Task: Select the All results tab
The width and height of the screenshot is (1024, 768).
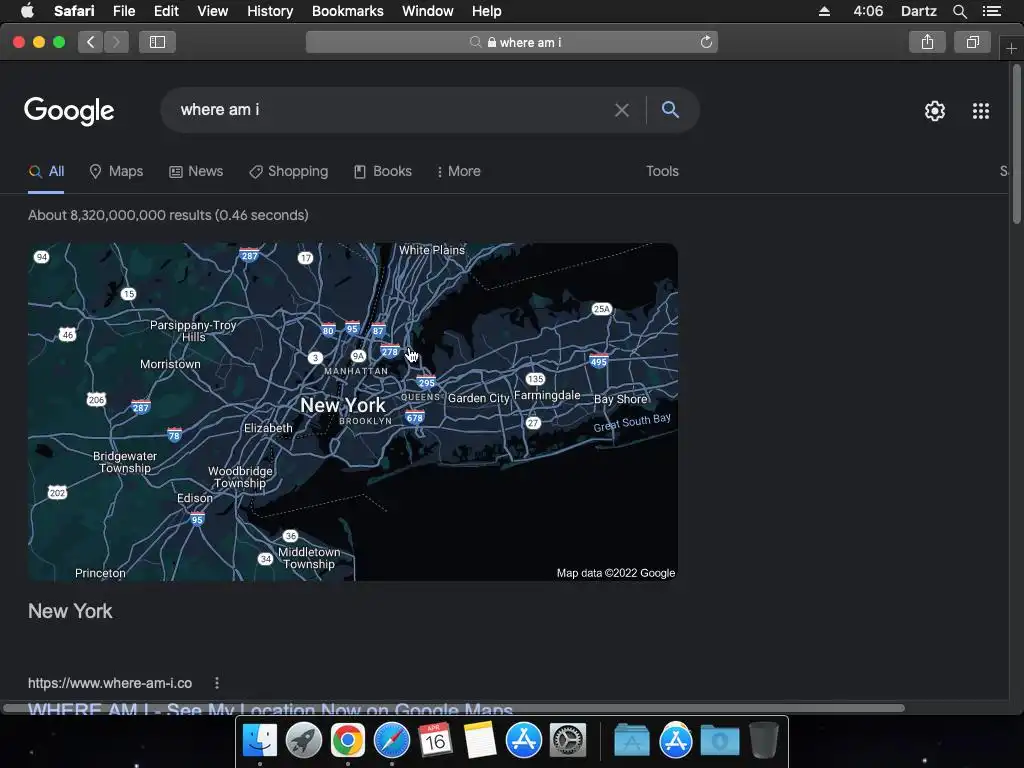Action: [46, 171]
